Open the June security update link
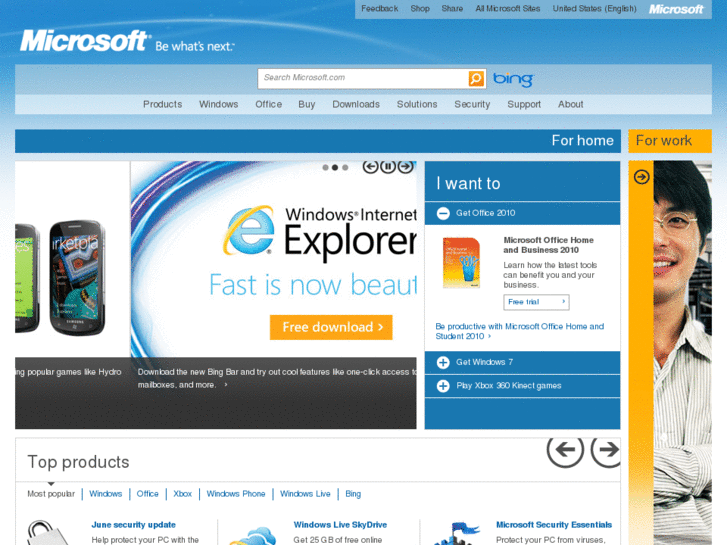 pos(134,525)
